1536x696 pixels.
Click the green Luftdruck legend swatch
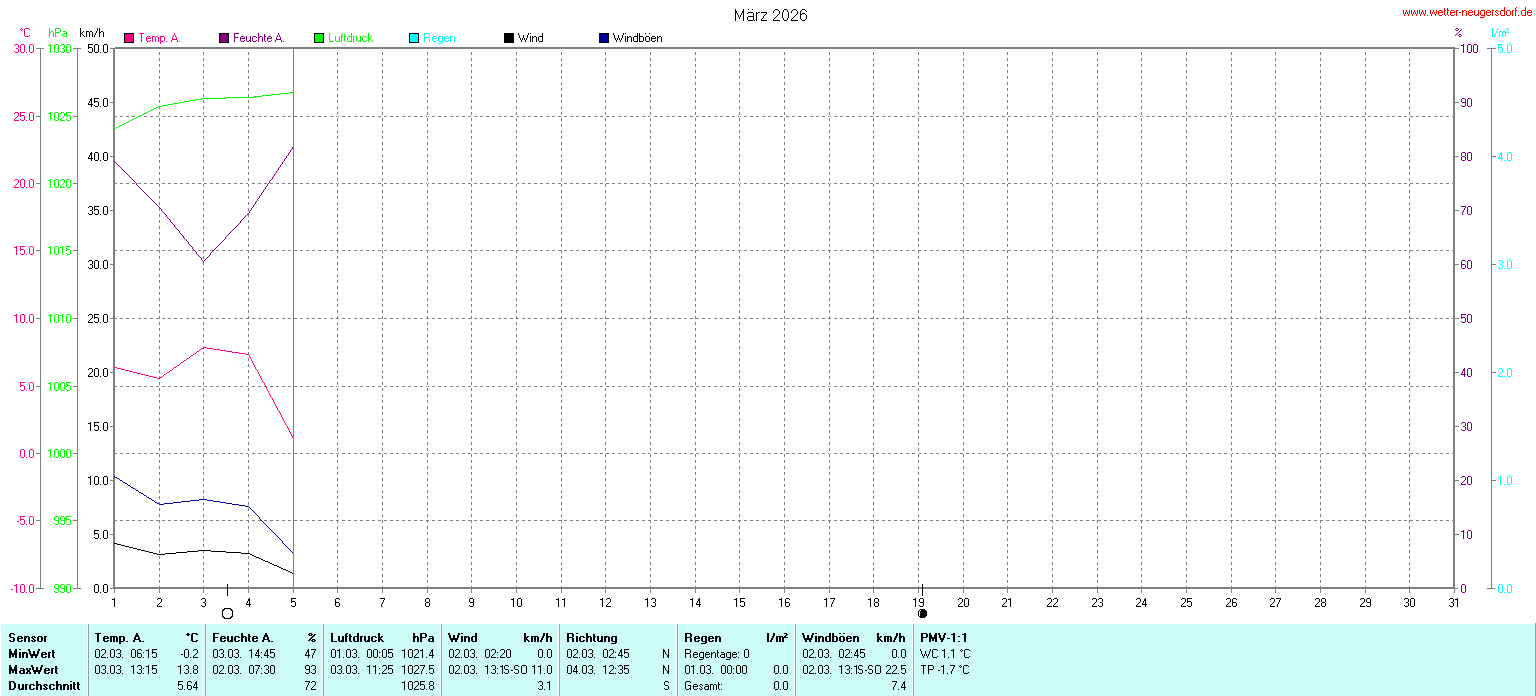pos(320,38)
